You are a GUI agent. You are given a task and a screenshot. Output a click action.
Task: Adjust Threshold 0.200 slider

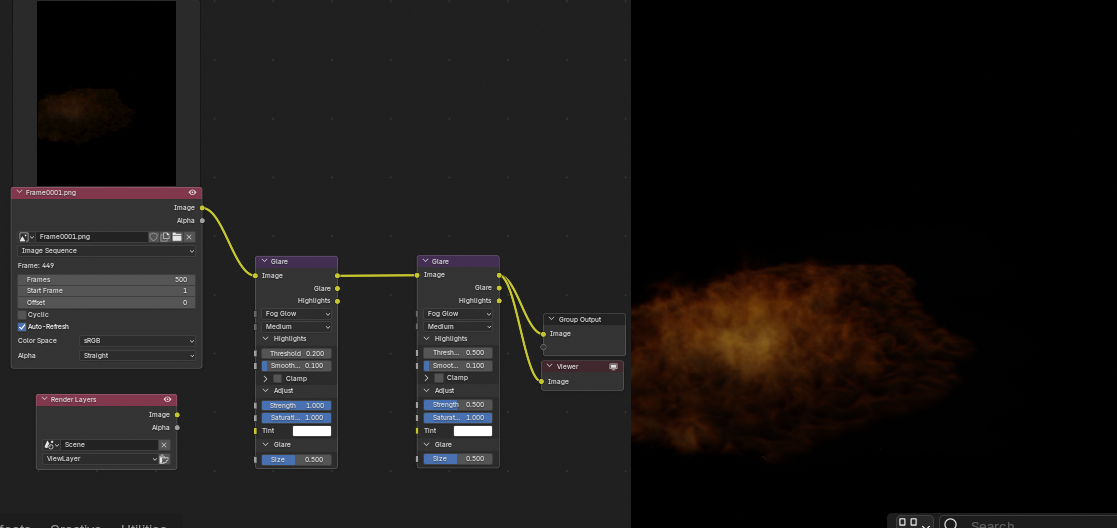click(296, 353)
